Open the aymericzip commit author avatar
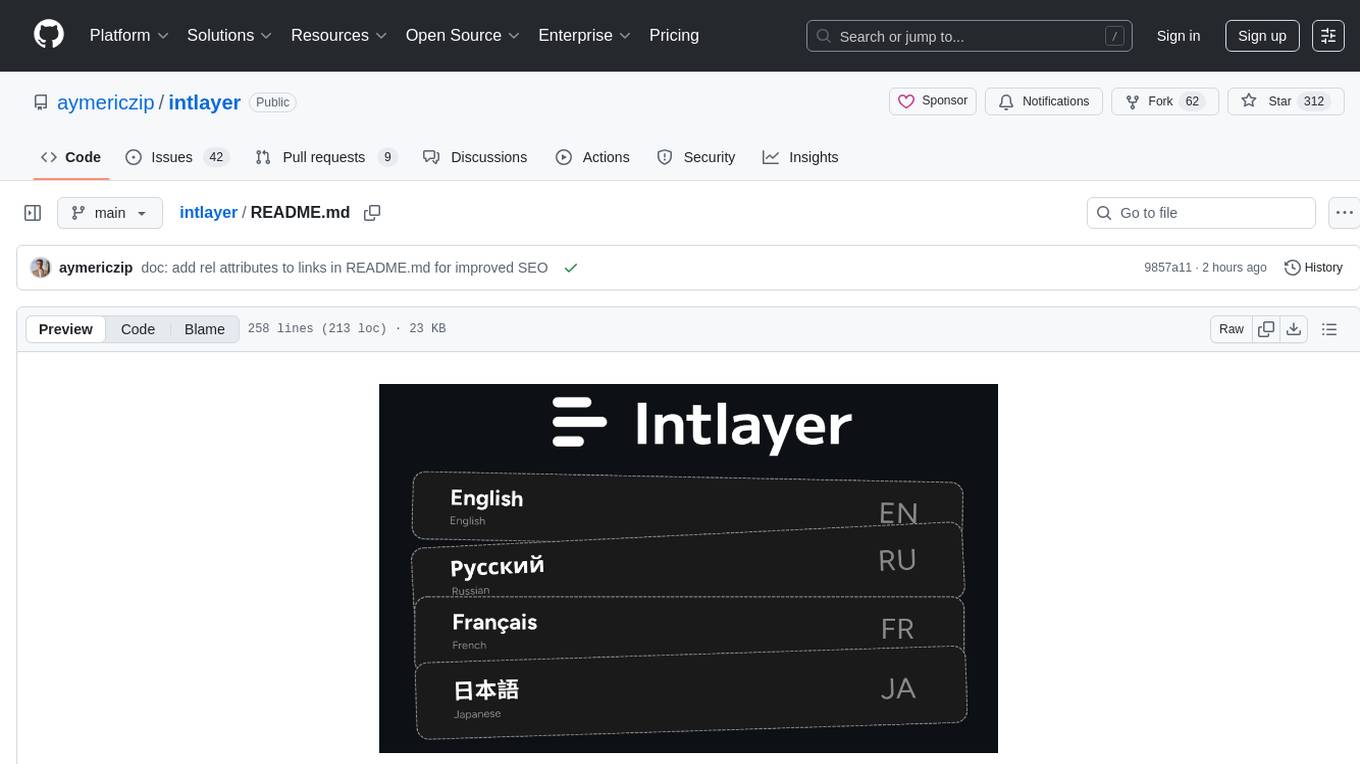The width and height of the screenshot is (1360, 764). [x=40, y=267]
